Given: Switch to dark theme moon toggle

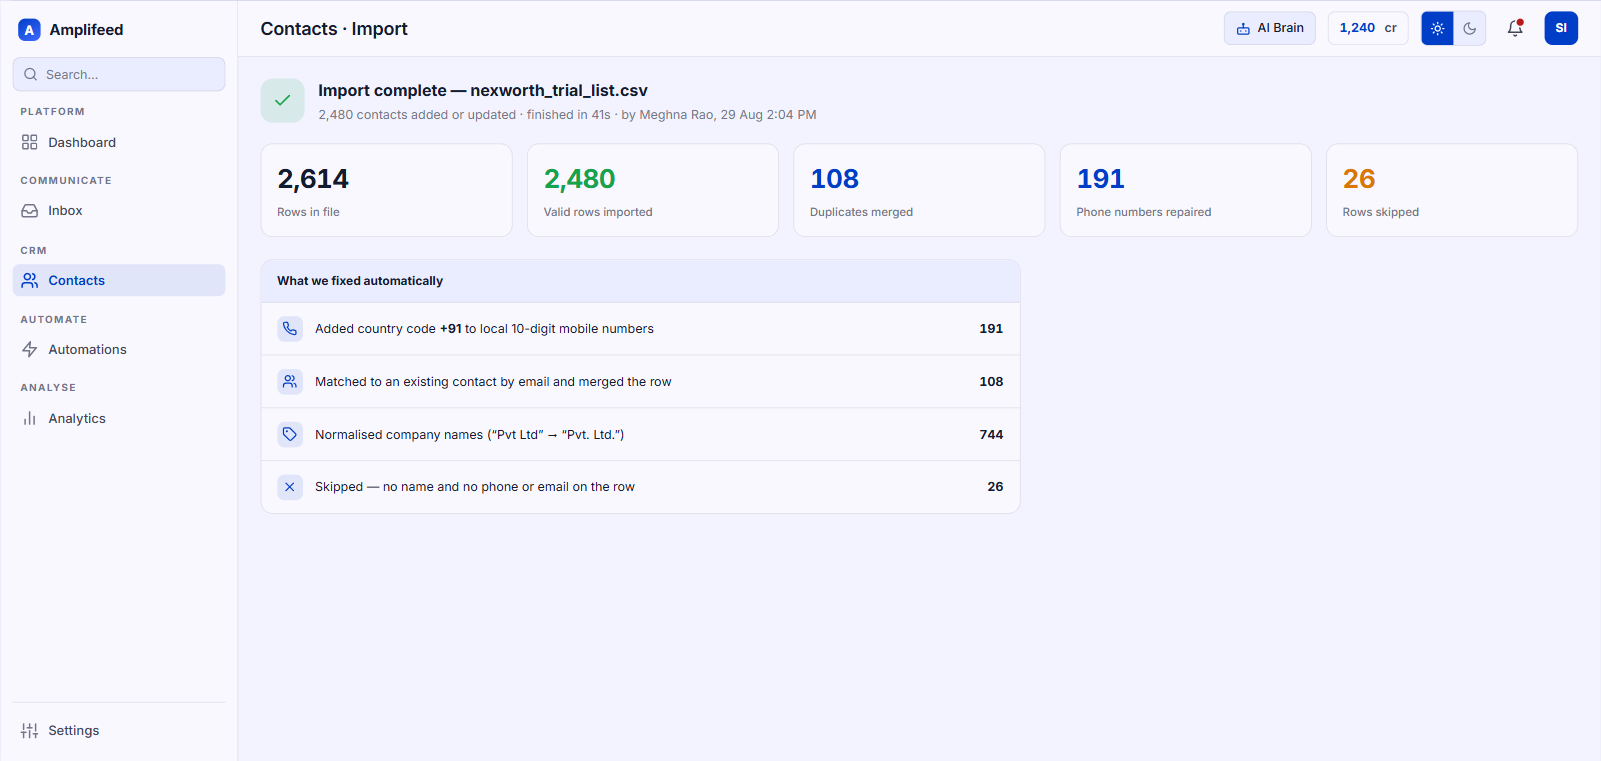Looking at the screenshot, I should (x=1470, y=28).
